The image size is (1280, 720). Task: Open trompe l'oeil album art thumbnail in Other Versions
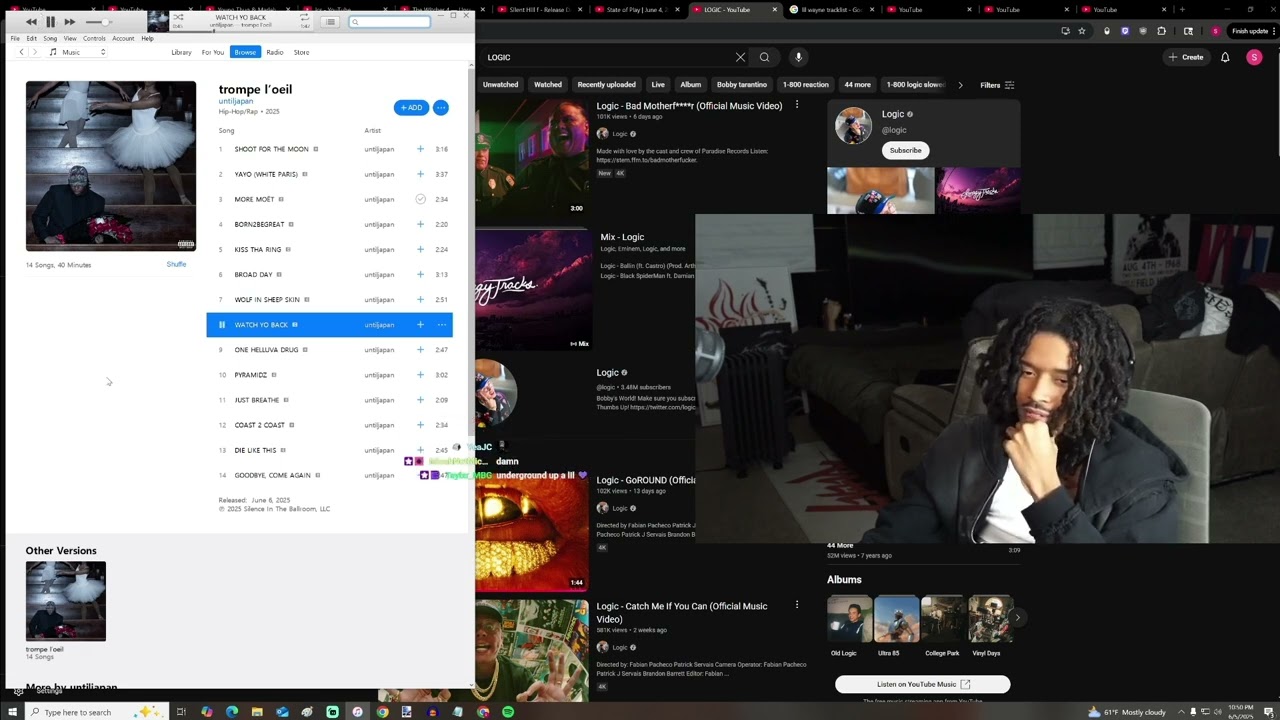[66, 601]
